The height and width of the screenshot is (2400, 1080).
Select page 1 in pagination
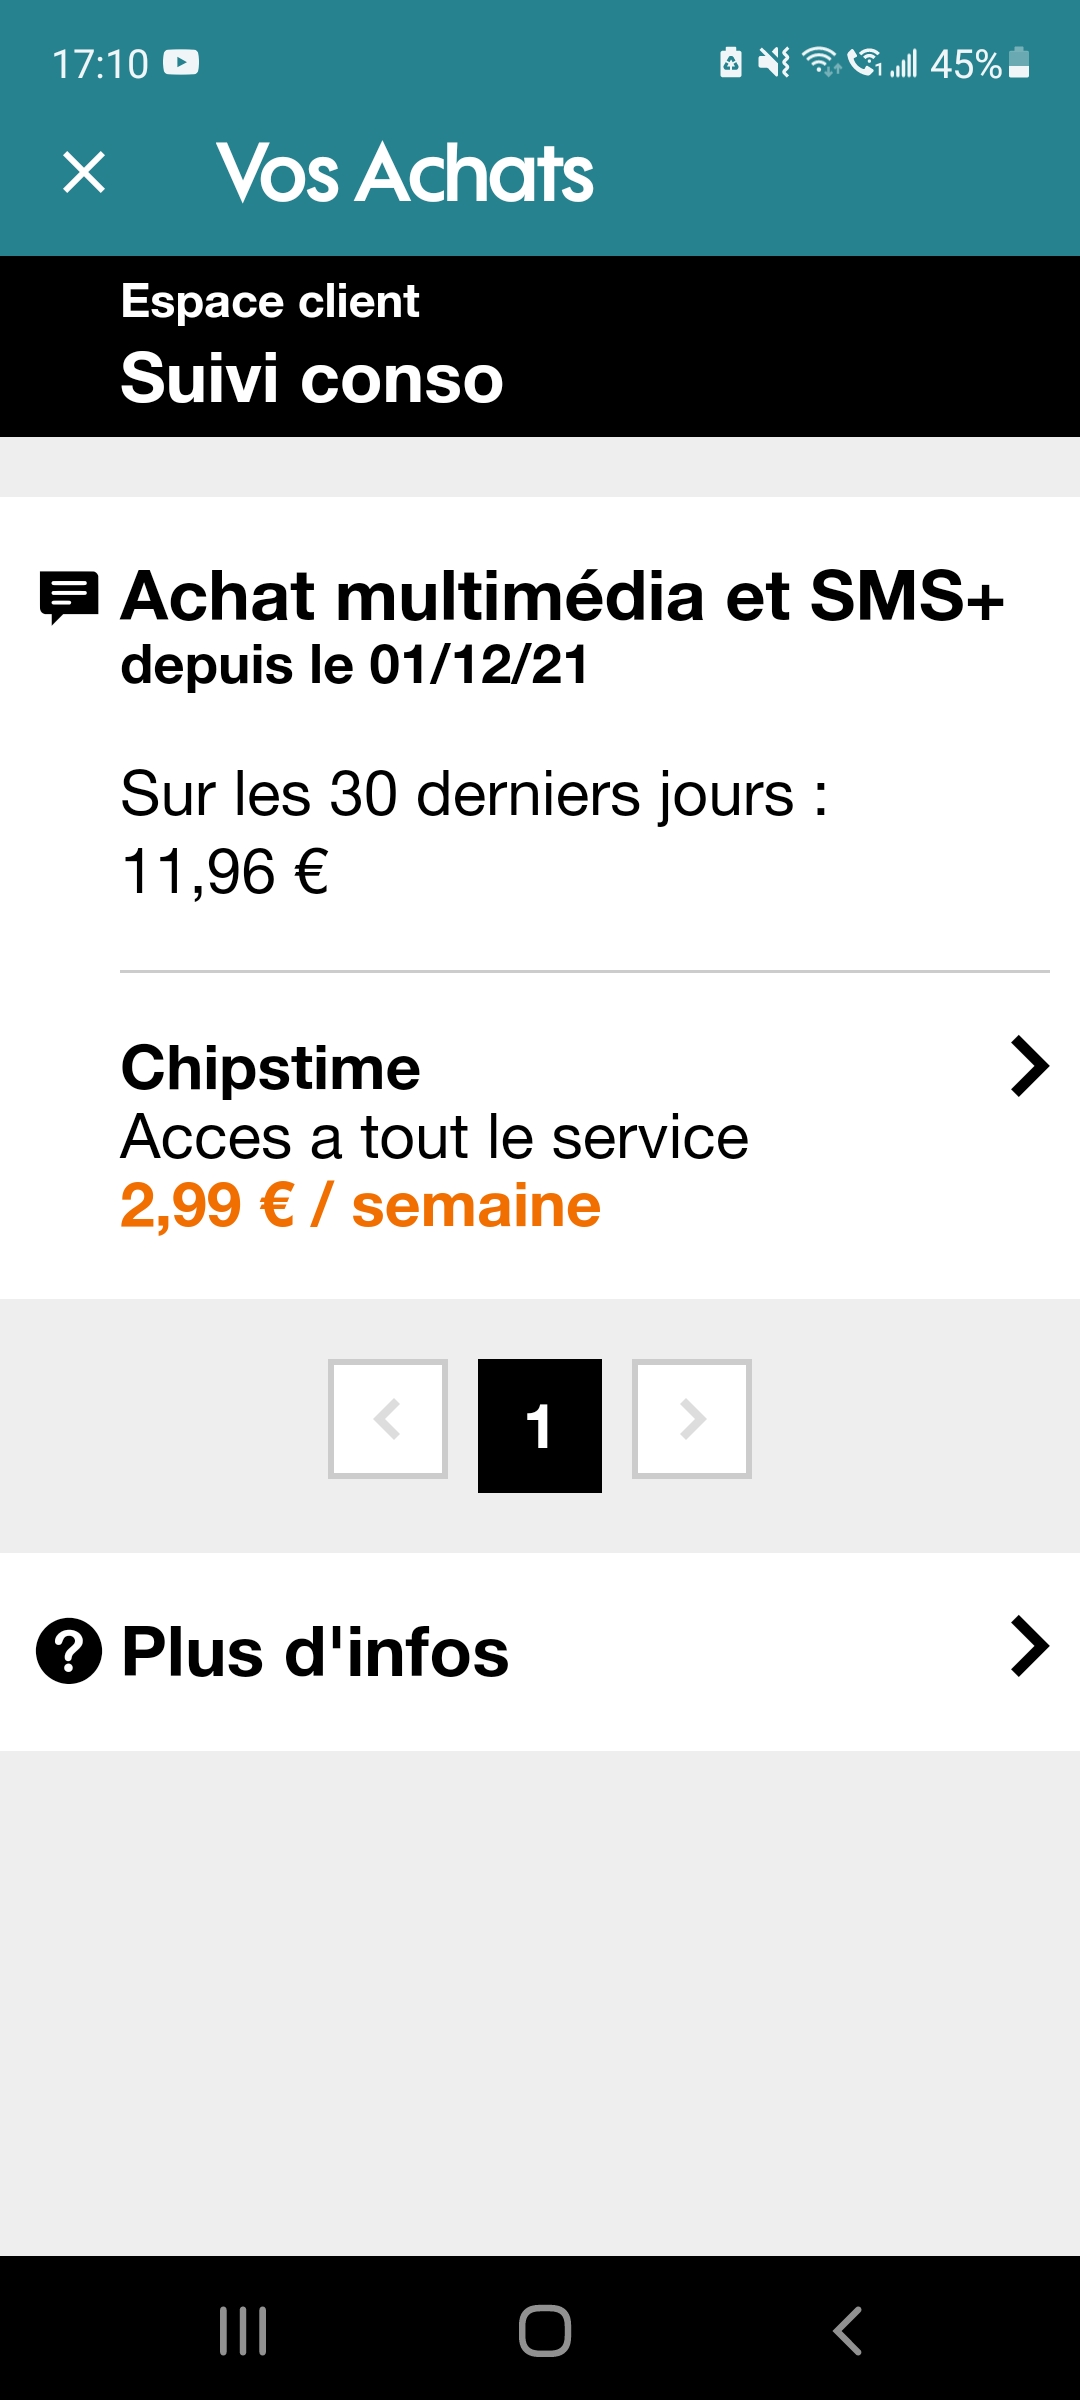tap(540, 1425)
